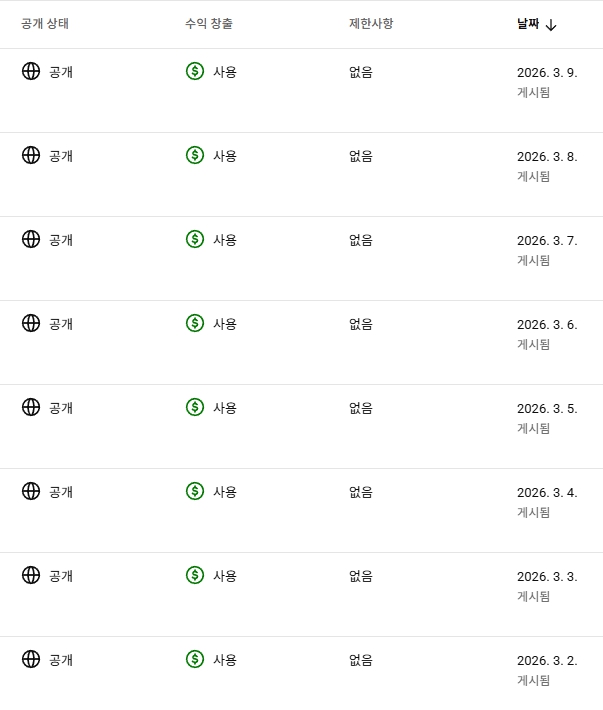The image size is (603, 710).
Task: Open visibility setting 공개 for 2026. 3. 8.
Action: point(61,156)
